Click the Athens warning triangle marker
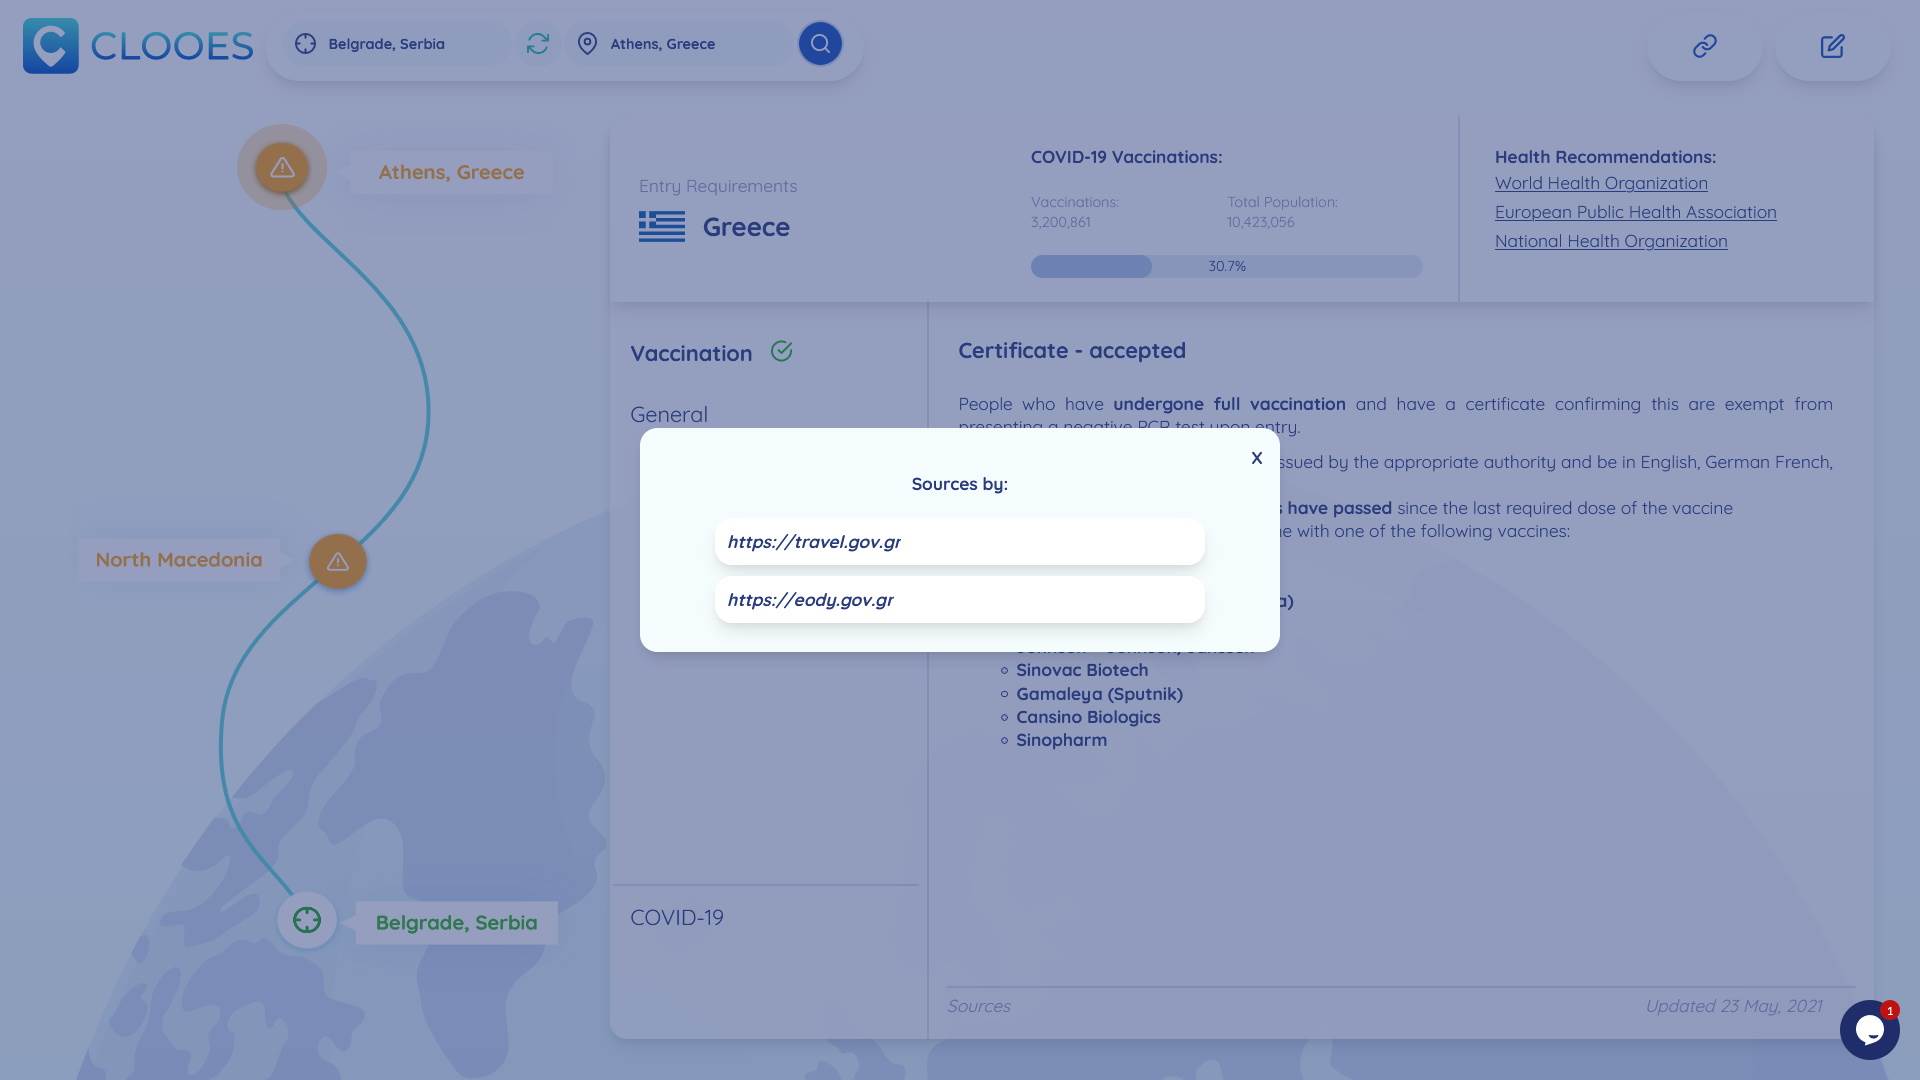The image size is (1920, 1080). click(x=282, y=168)
